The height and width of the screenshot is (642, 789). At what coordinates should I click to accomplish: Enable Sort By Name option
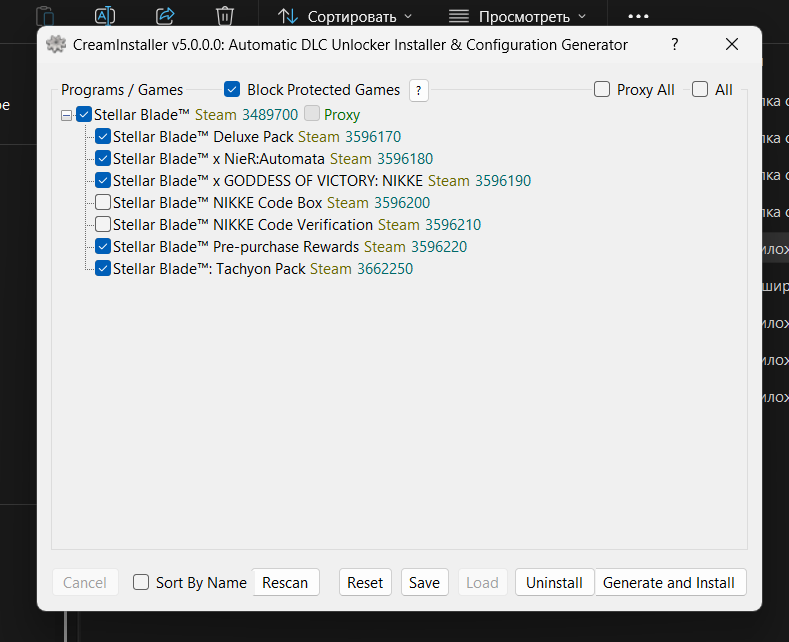141,582
